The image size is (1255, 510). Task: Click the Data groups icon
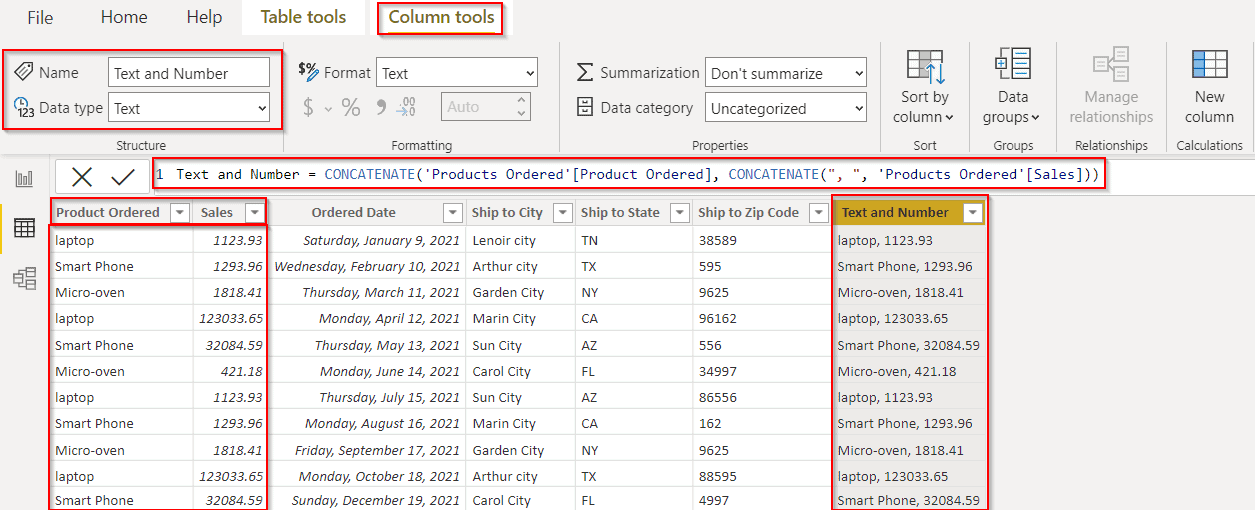tap(1013, 65)
